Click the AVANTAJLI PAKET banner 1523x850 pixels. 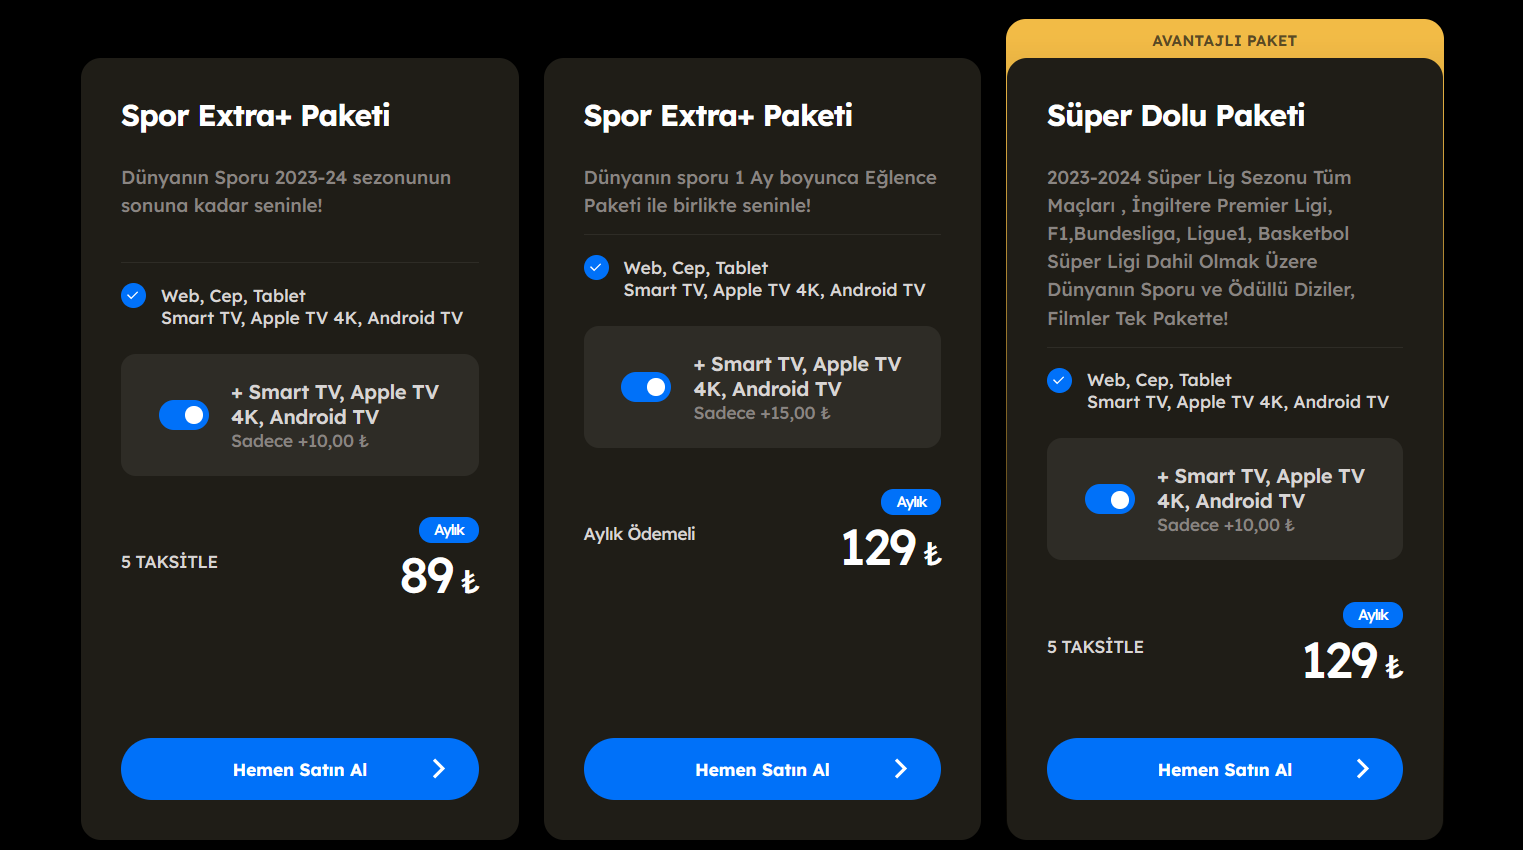(x=1225, y=41)
